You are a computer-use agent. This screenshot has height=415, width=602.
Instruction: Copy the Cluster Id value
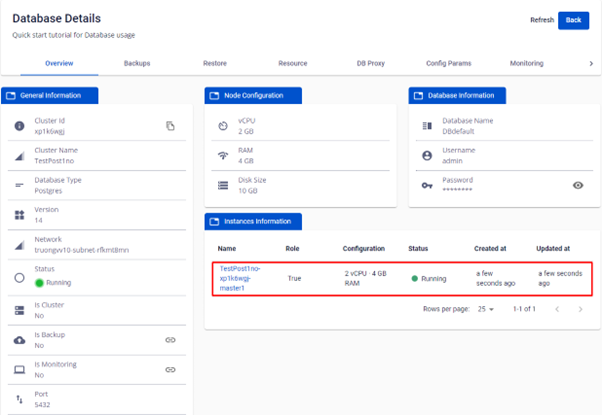(170, 126)
